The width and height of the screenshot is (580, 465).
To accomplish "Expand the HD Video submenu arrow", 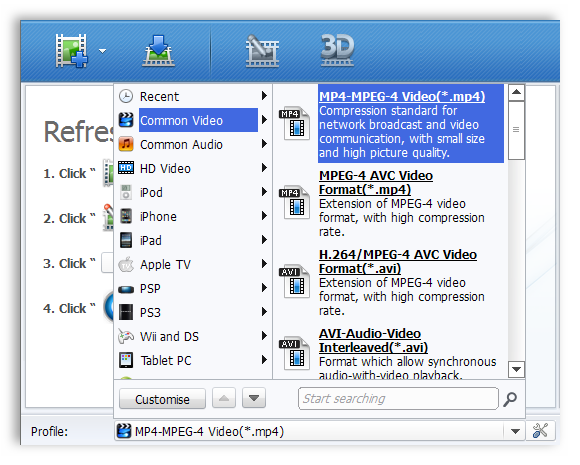I will coord(264,168).
